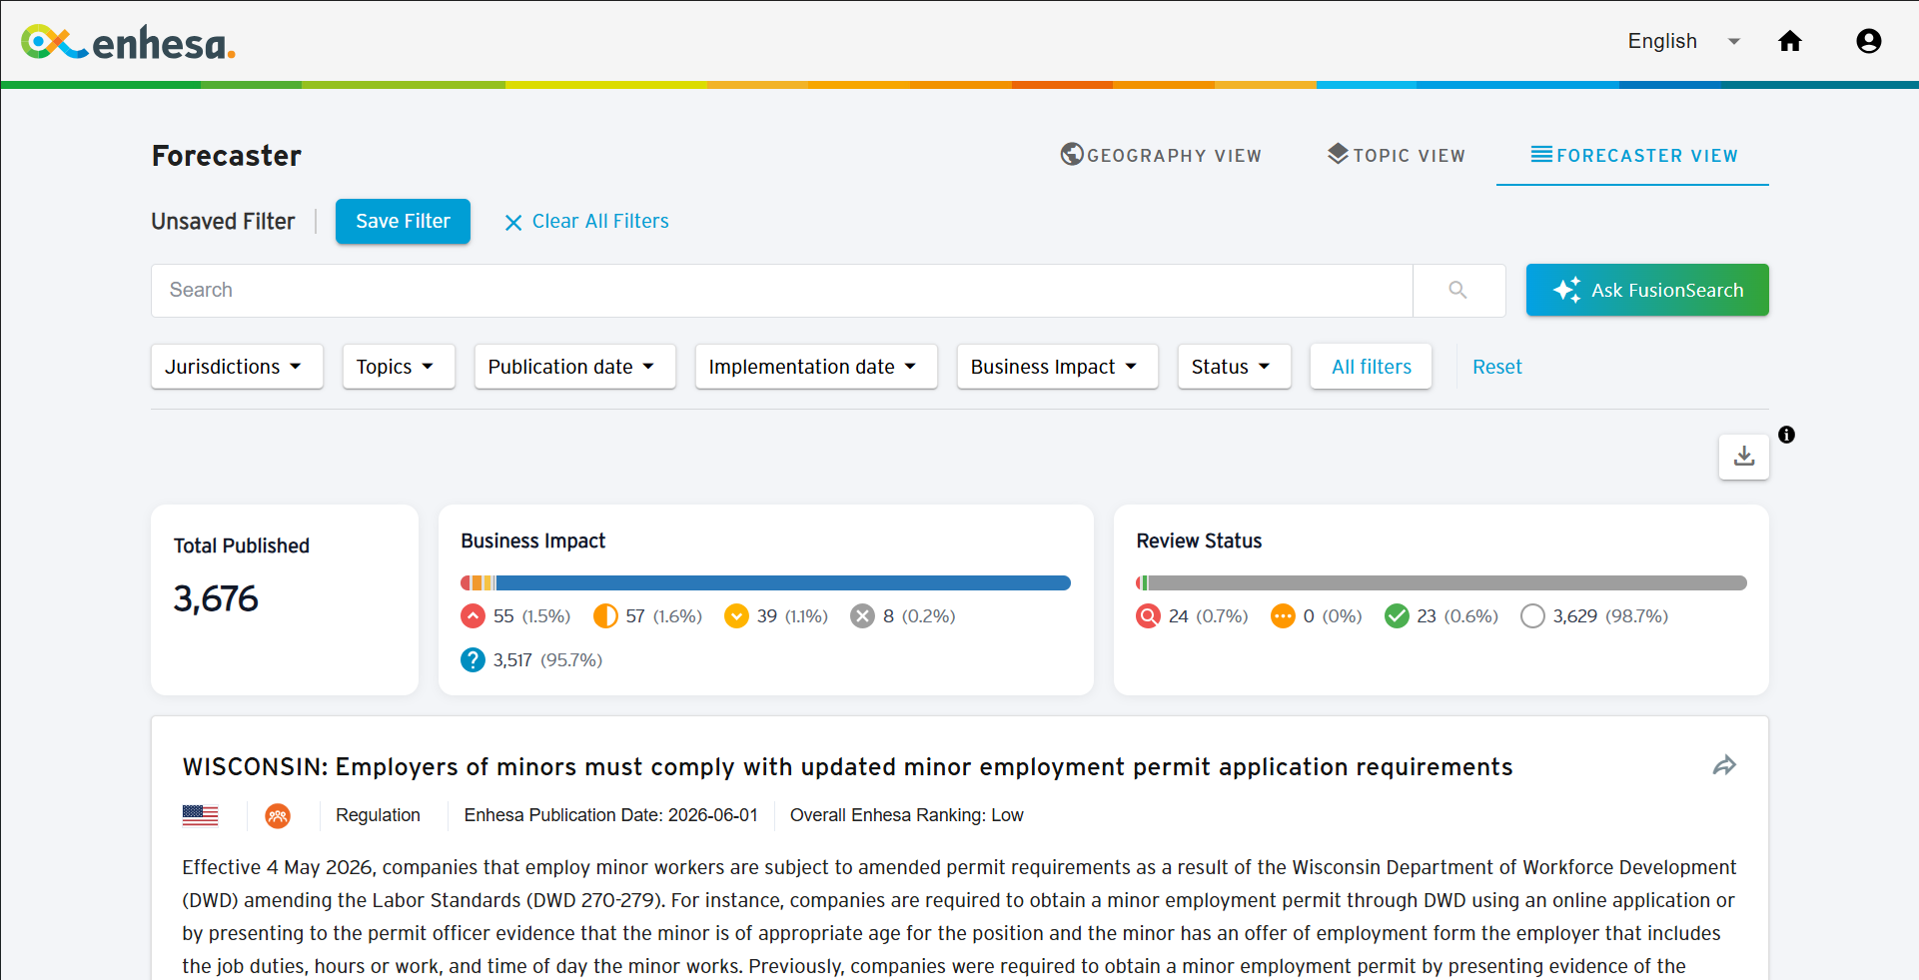Focus the Search input field
Screen dimensions: 1919x980
(782, 290)
